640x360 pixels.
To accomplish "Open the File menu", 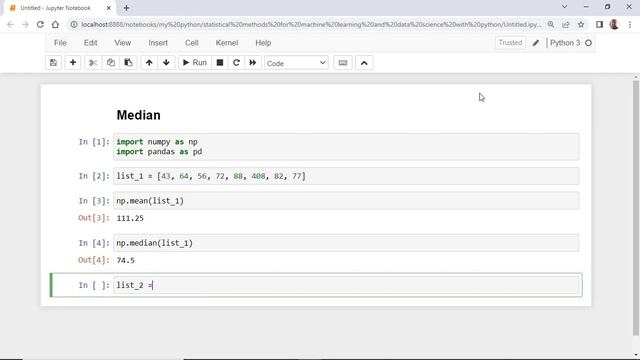I will pos(60,43).
